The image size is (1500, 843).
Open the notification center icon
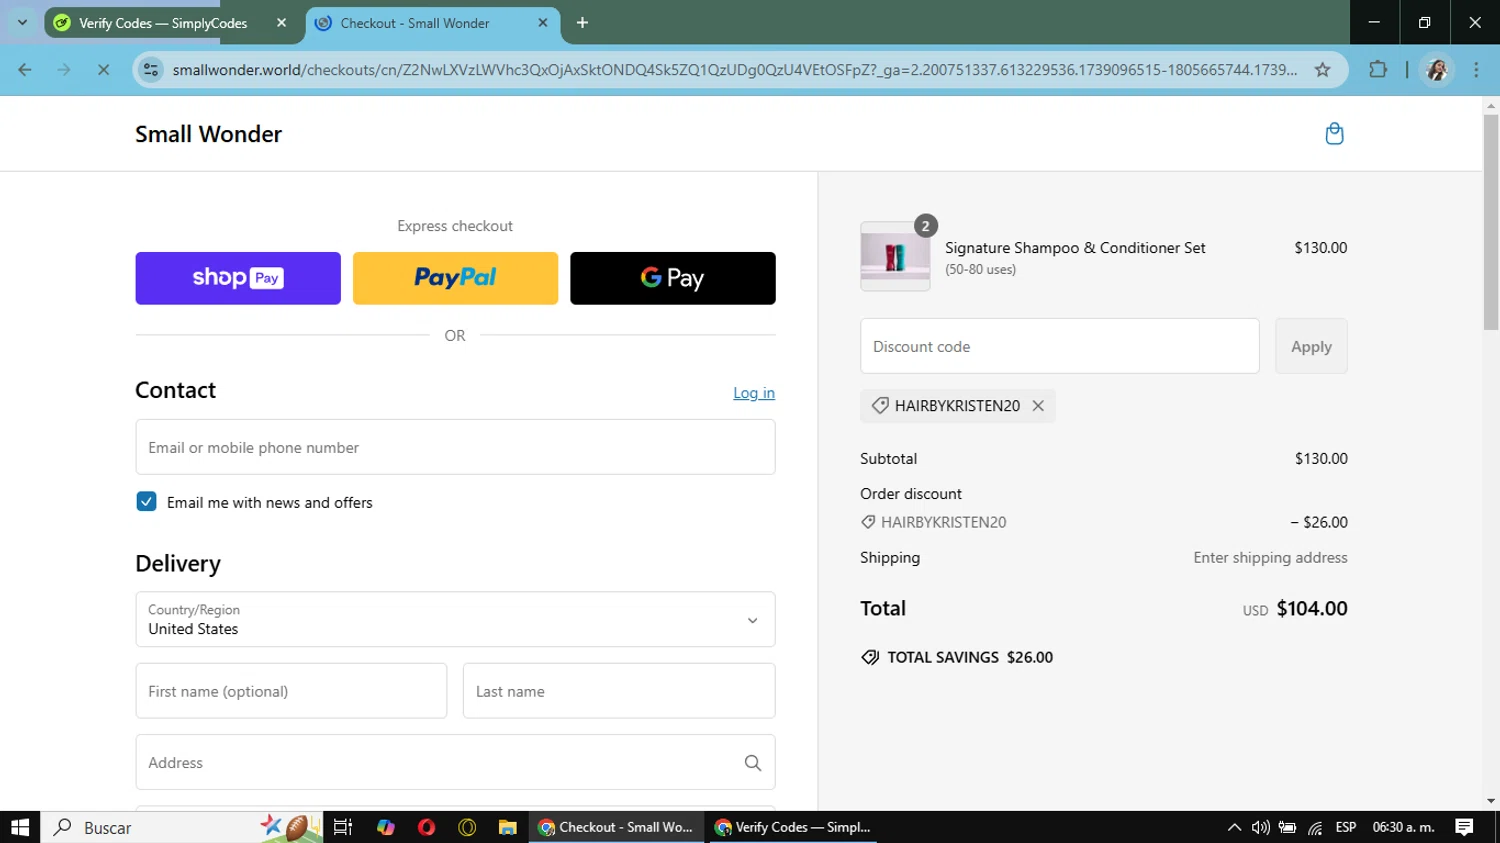(x=1464, y=827)
